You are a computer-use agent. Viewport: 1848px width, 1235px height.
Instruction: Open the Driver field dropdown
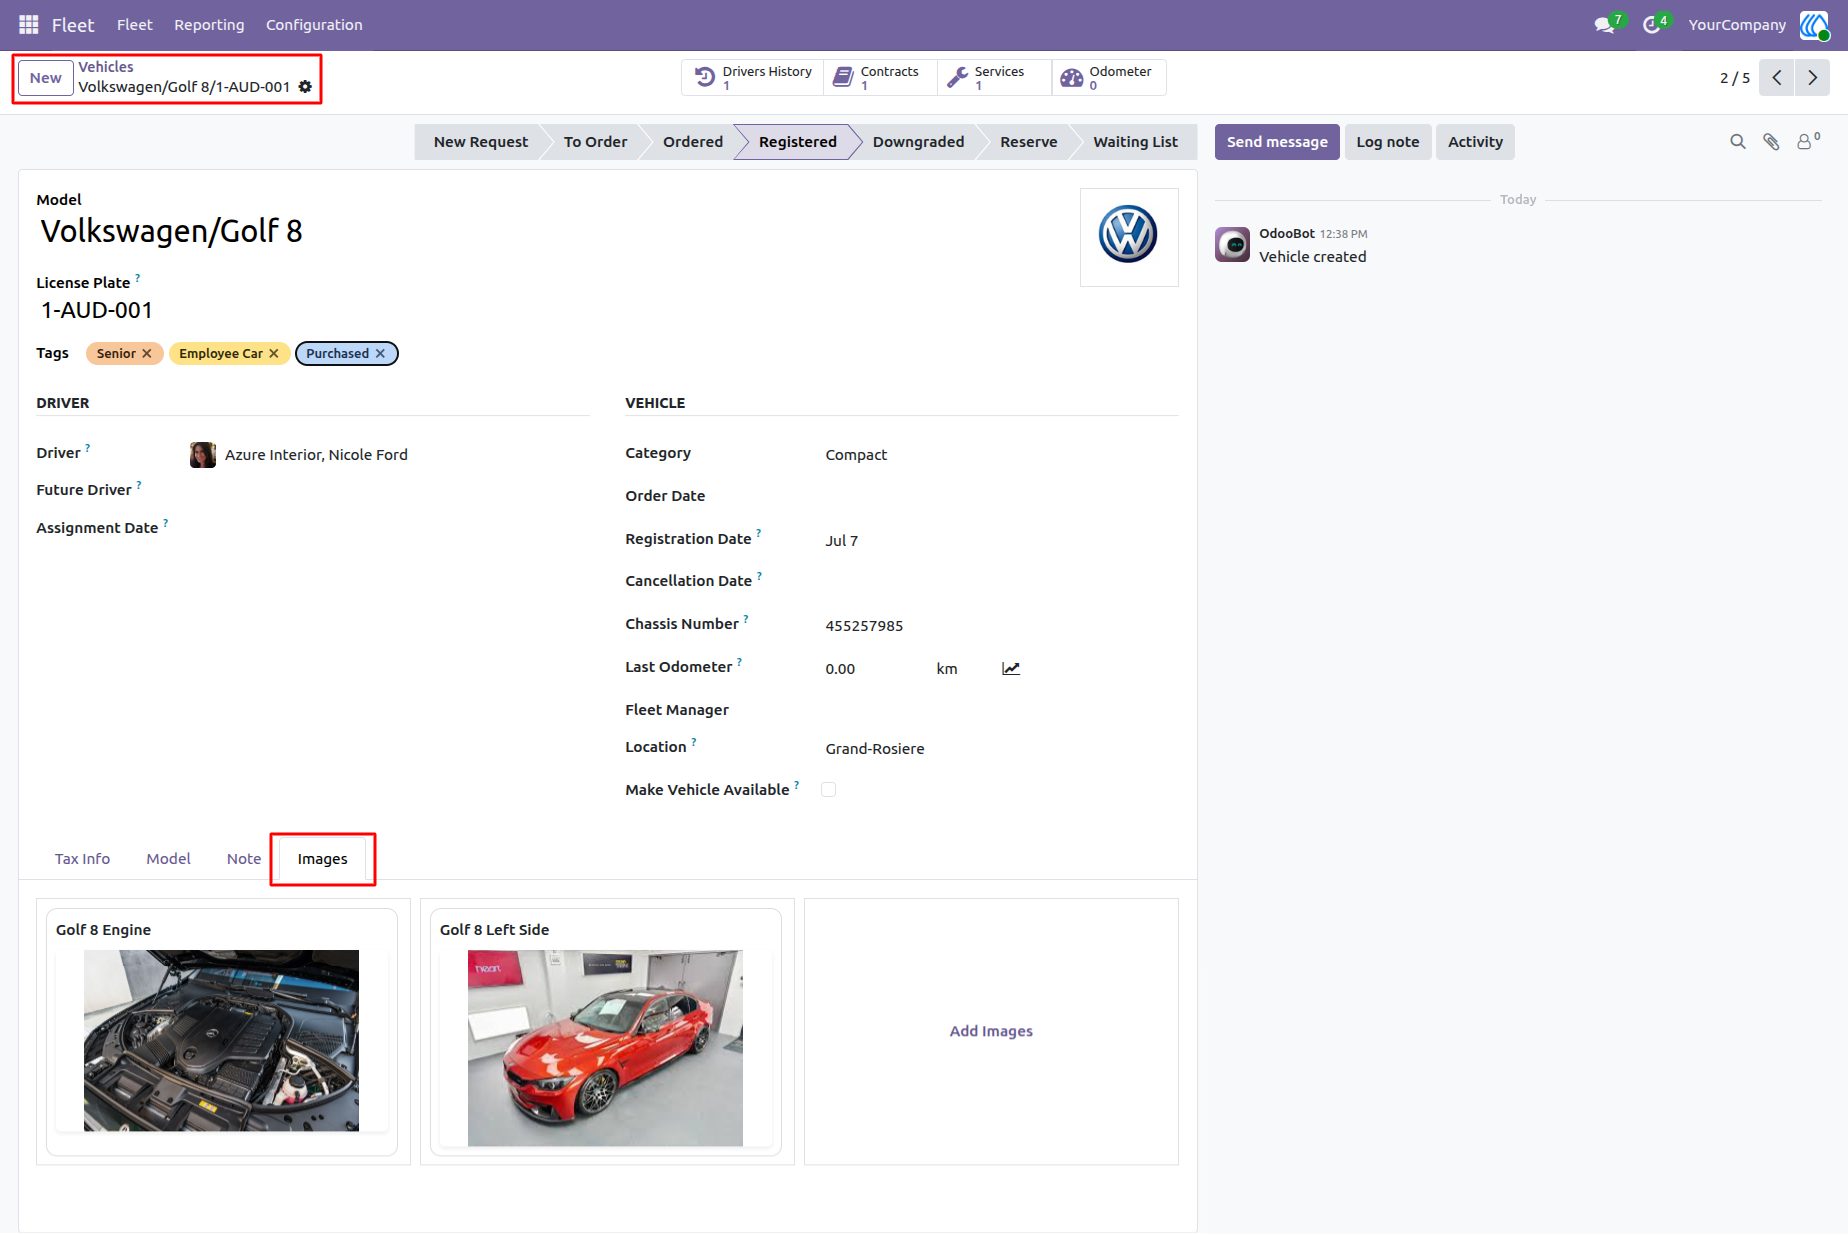coord(388,455)
